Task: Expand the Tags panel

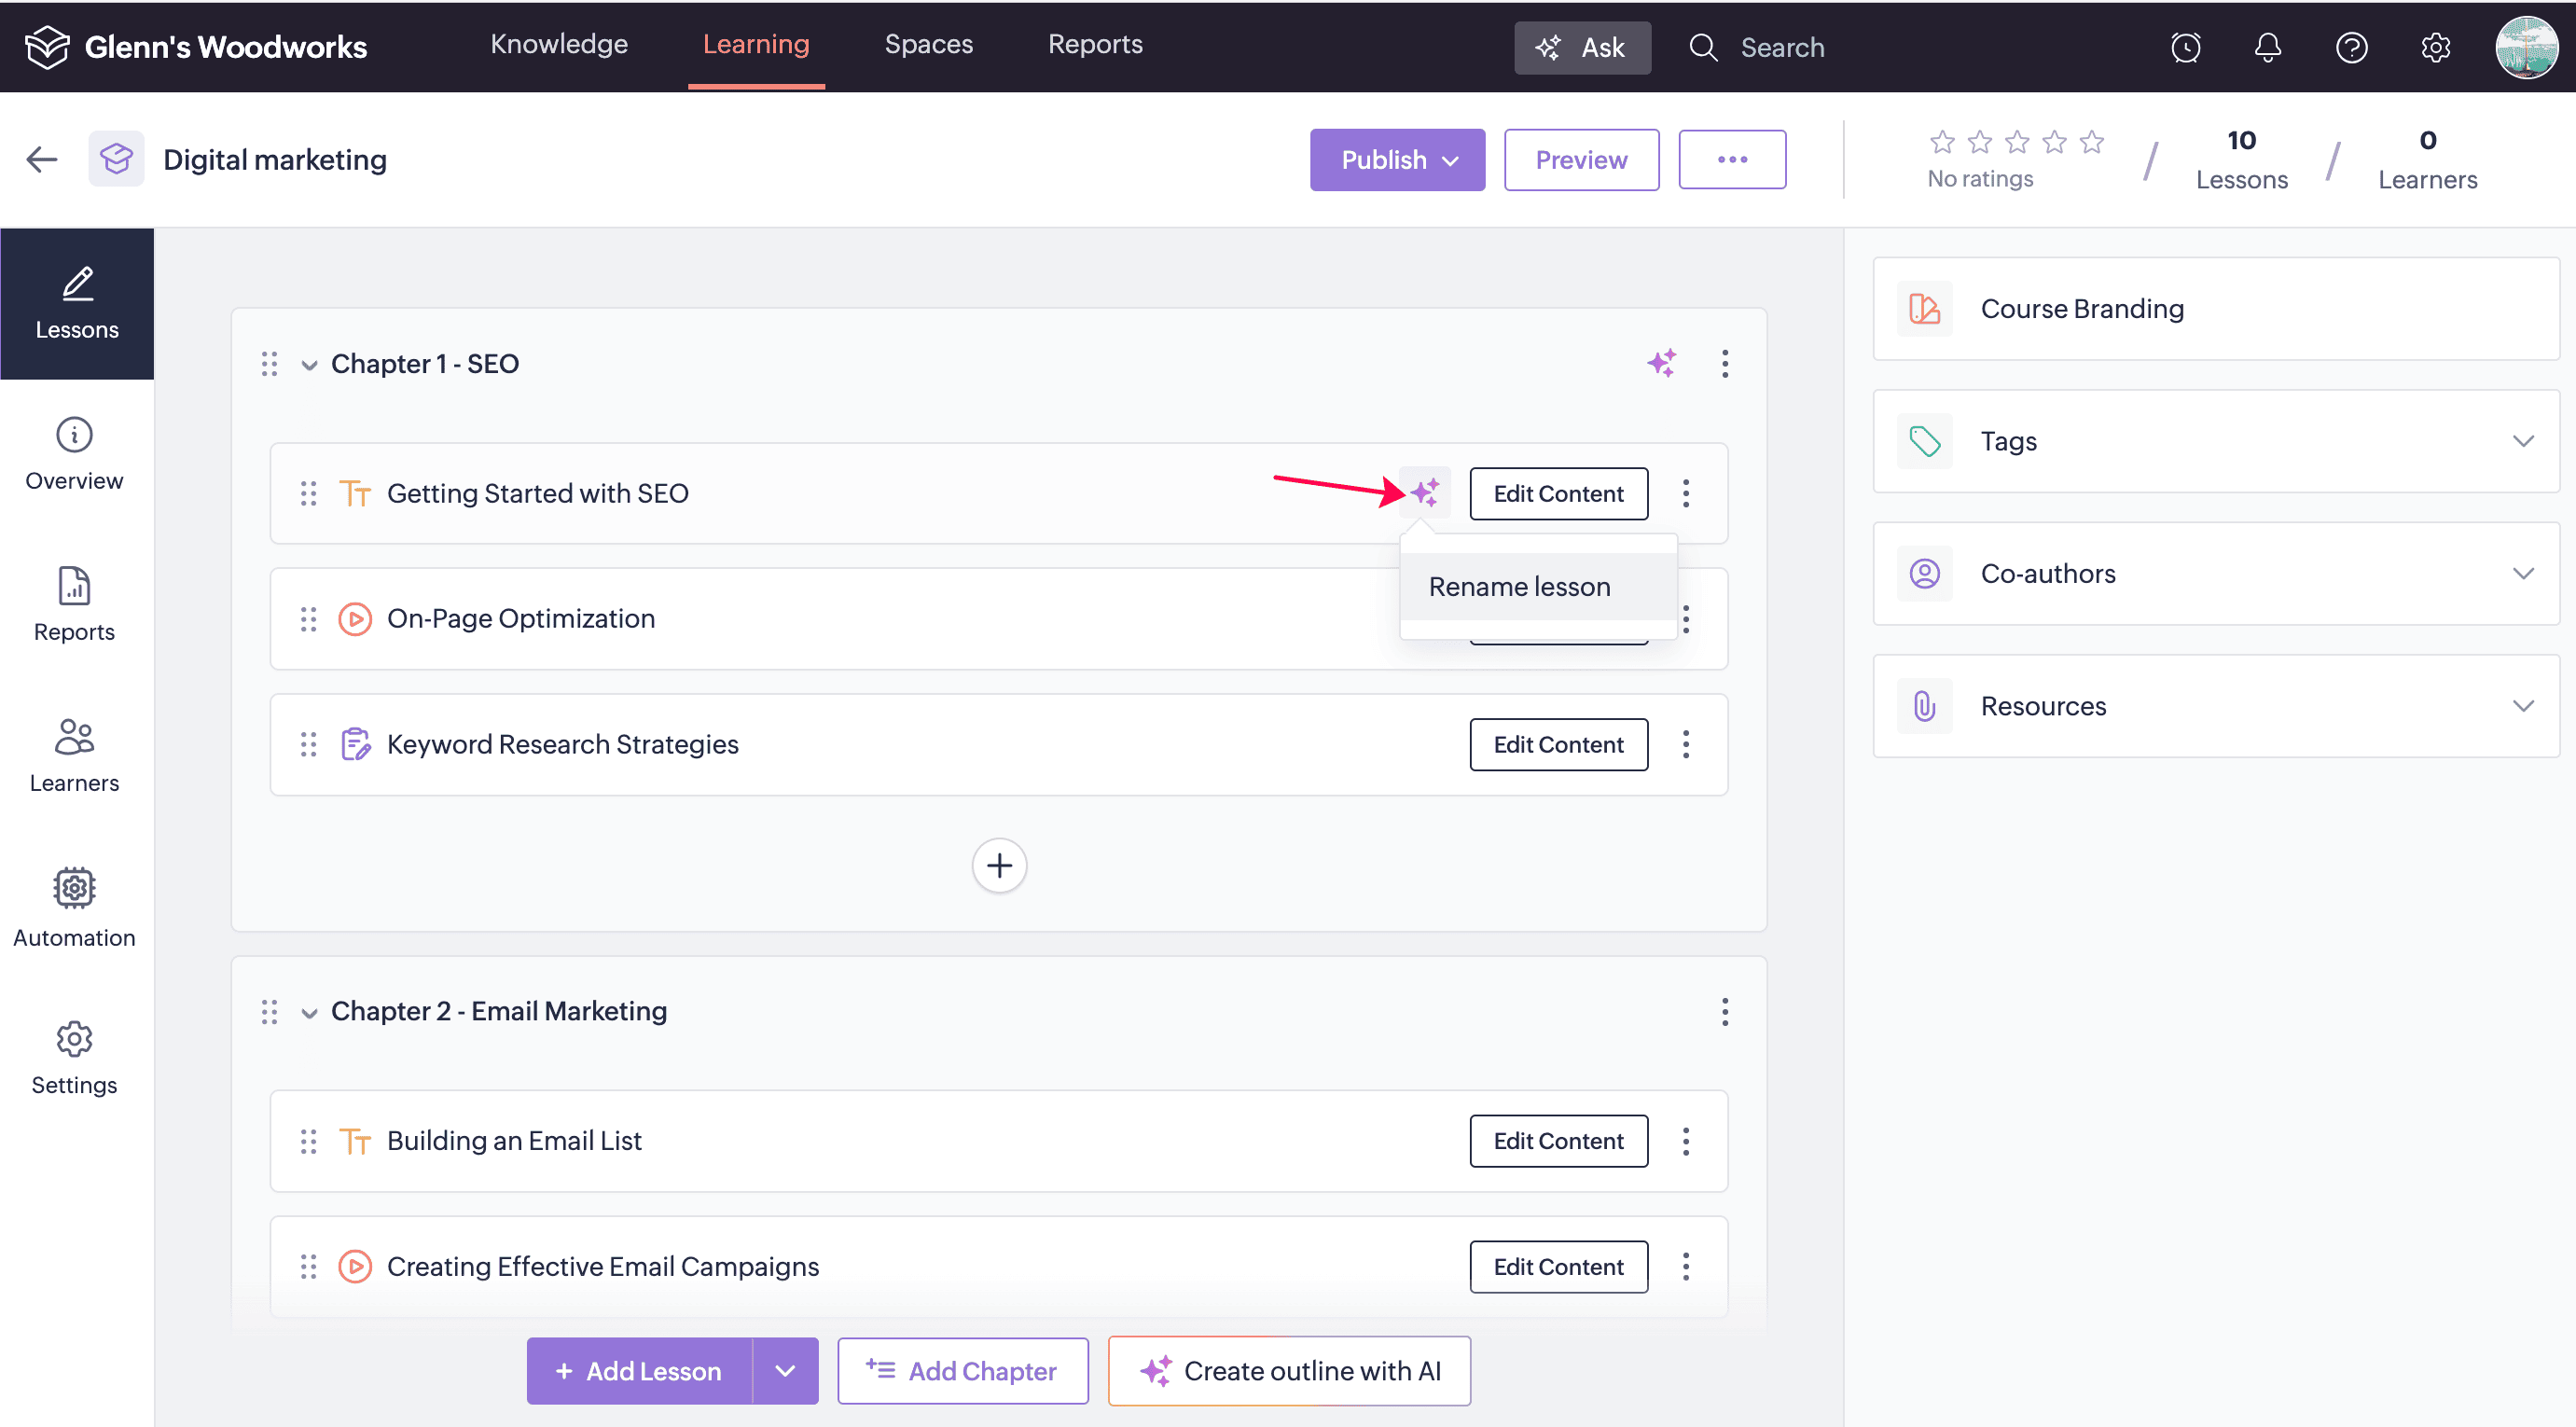Action: point(2522,441)
